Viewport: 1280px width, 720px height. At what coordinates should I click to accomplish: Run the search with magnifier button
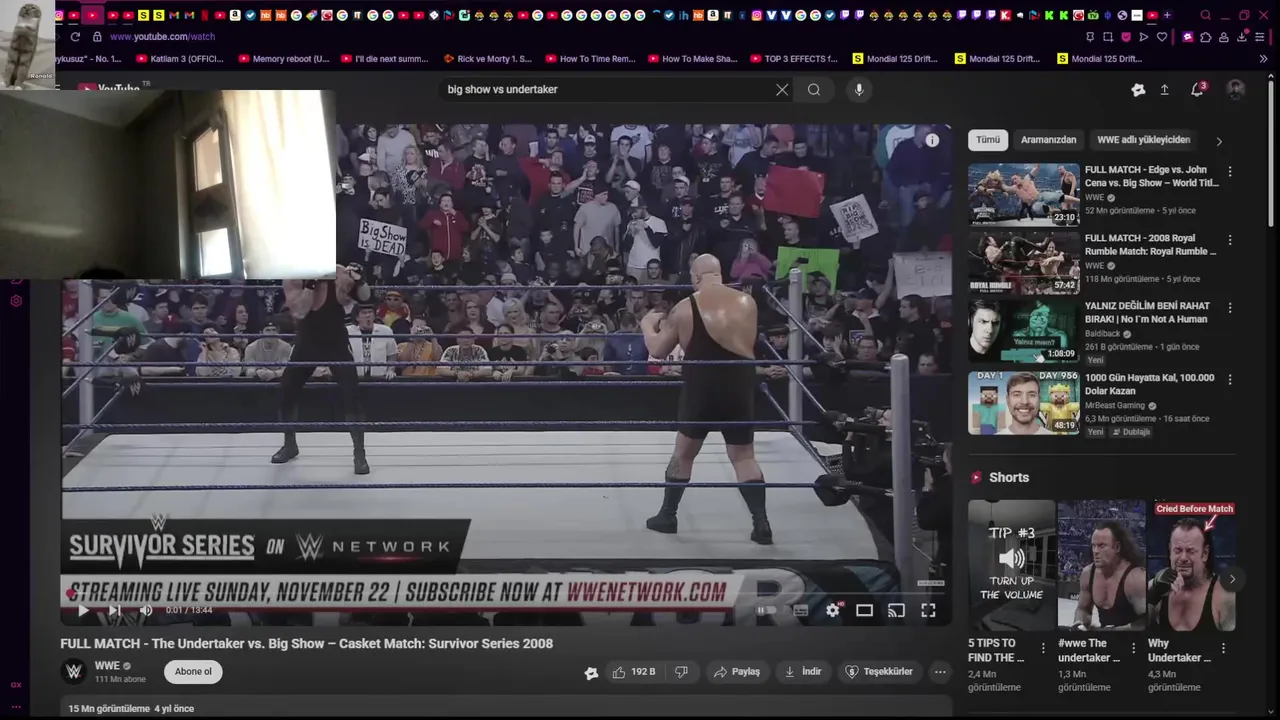pyautogui.click(x=814, y=89)
